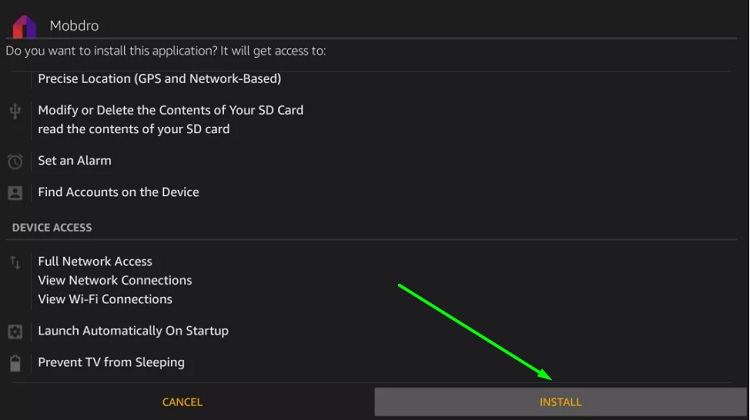750x420 pixels.
Task: Select Launch Automatically On Startup permission
Action: point(133,331)
